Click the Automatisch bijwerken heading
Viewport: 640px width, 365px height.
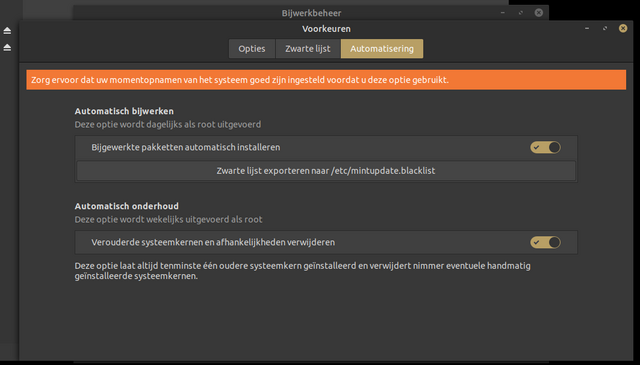point(124,111)
